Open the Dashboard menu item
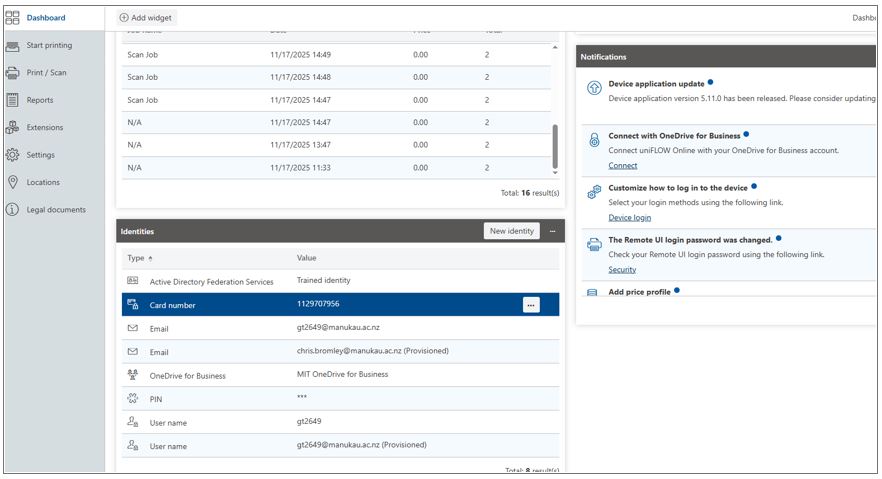Screen dimensions: 882x479 [46, 18]
